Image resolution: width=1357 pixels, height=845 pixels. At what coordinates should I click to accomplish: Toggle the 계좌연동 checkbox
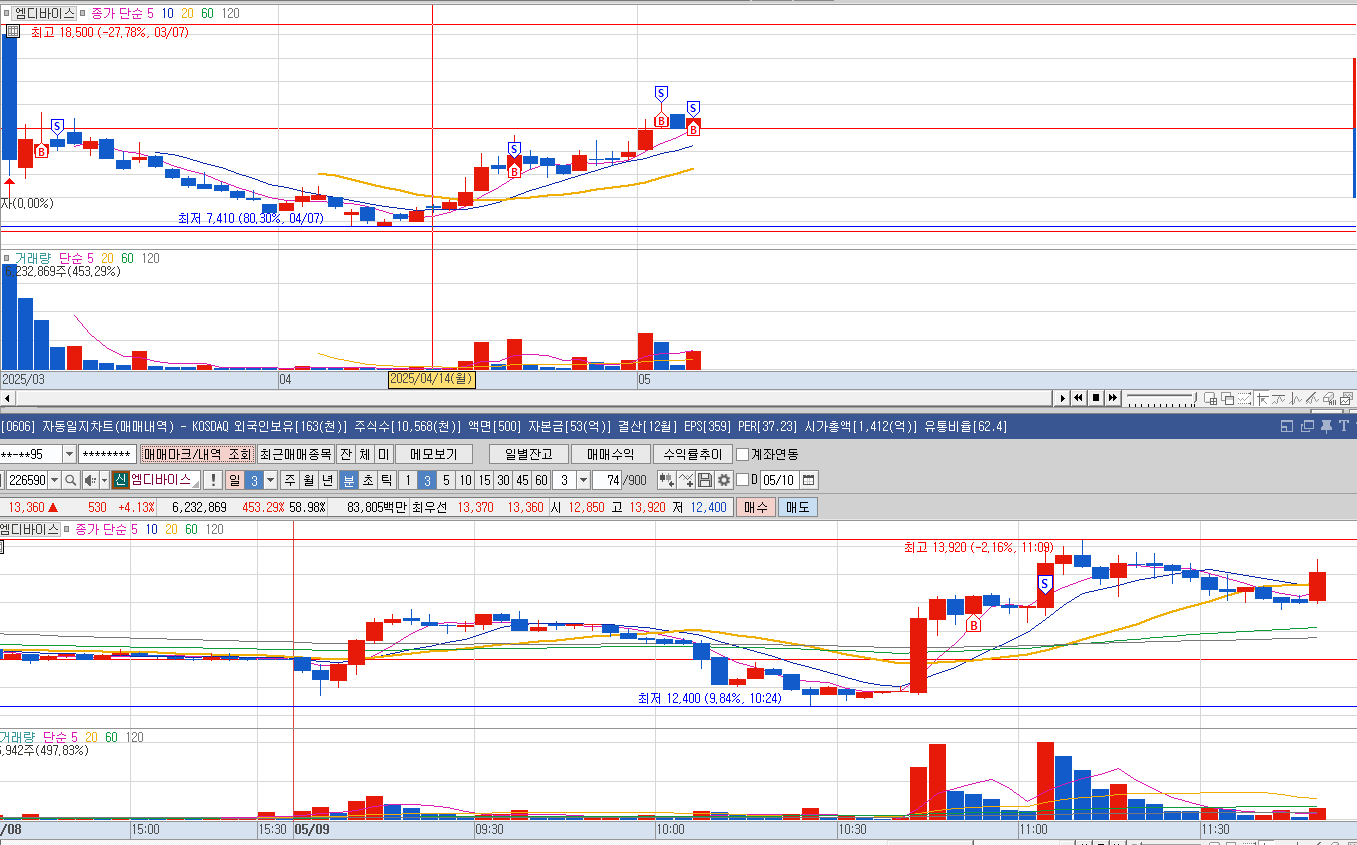[x=742, y=454]
